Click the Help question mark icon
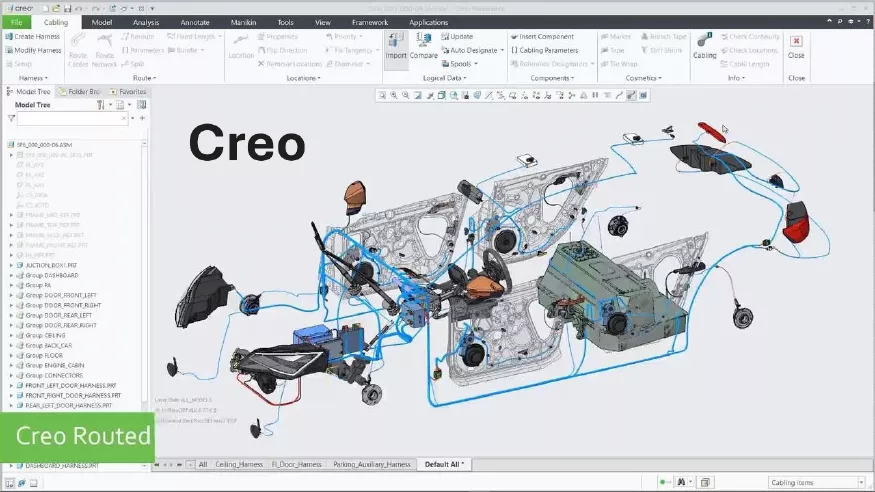This screenshot has height=492, width=875. (x=868, y=22)
